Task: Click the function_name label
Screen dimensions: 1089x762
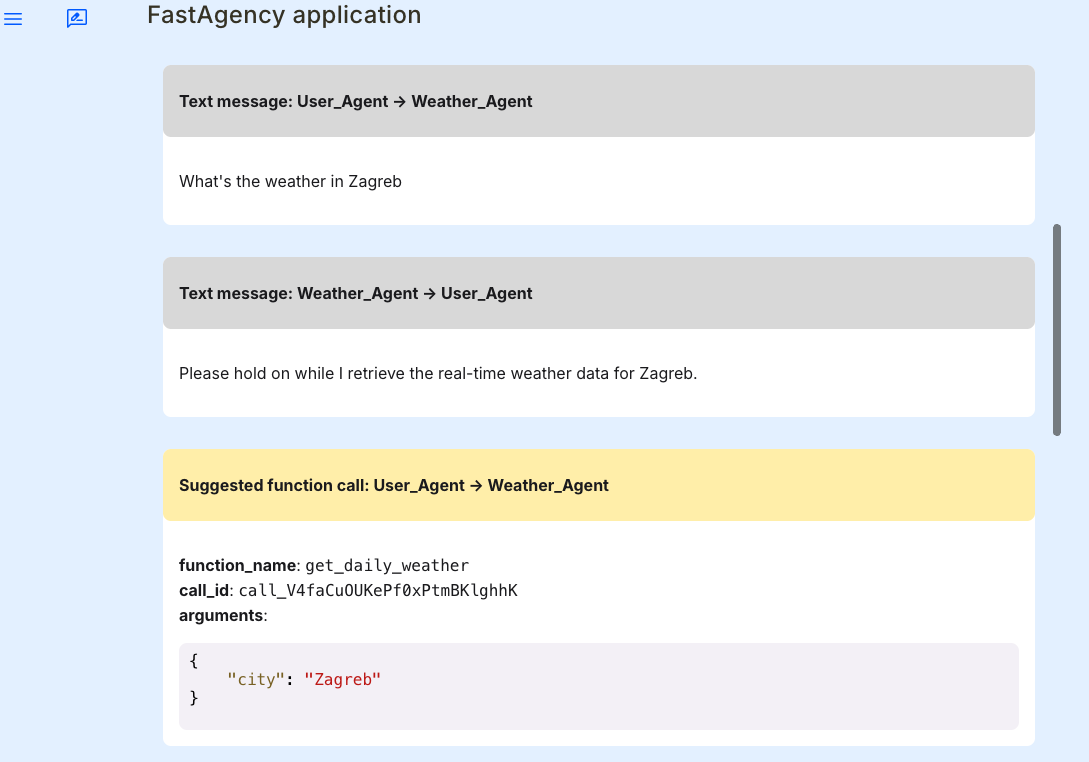Action: [237, 566]
